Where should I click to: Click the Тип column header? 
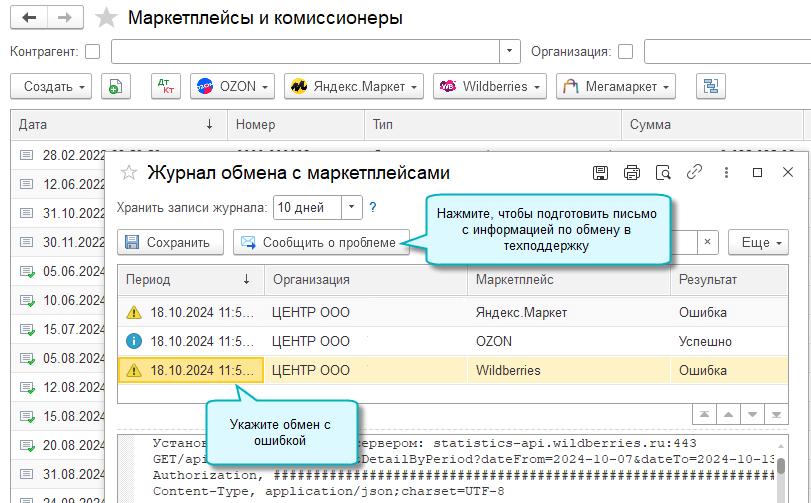point(492,125)
